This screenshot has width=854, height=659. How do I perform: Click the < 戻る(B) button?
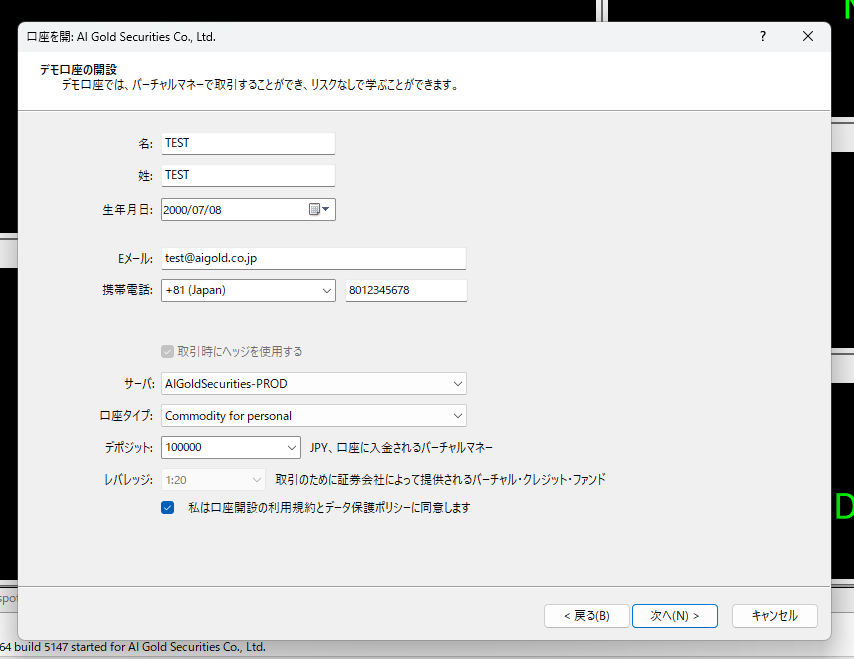[587, 616]
